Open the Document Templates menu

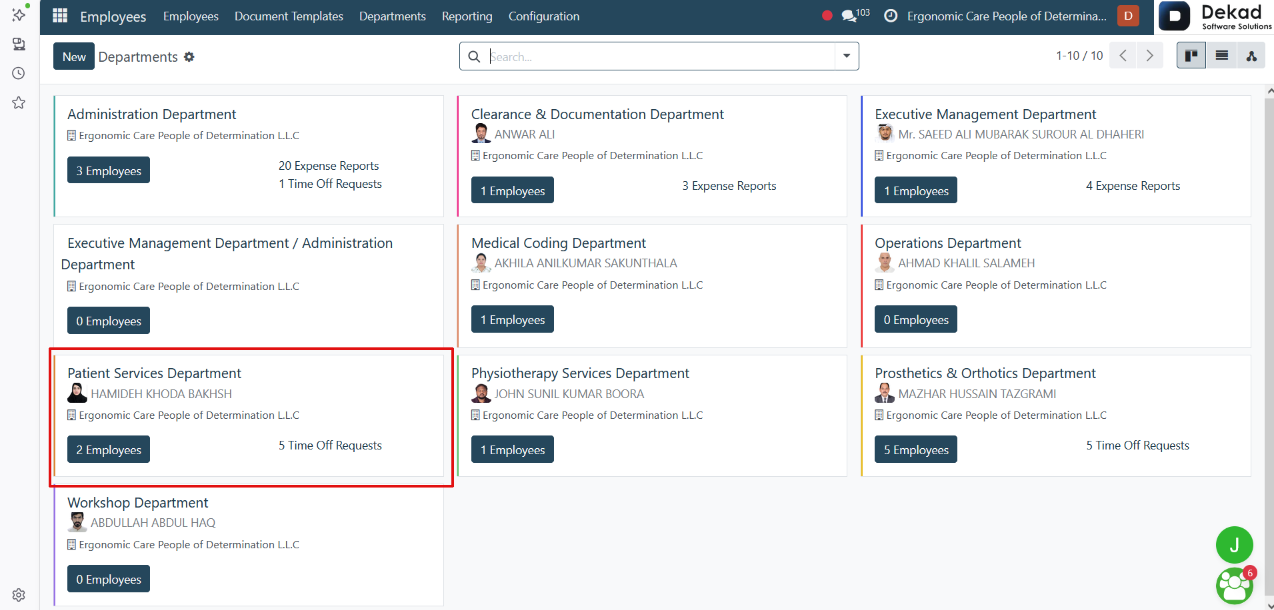(x=289, y=16)
